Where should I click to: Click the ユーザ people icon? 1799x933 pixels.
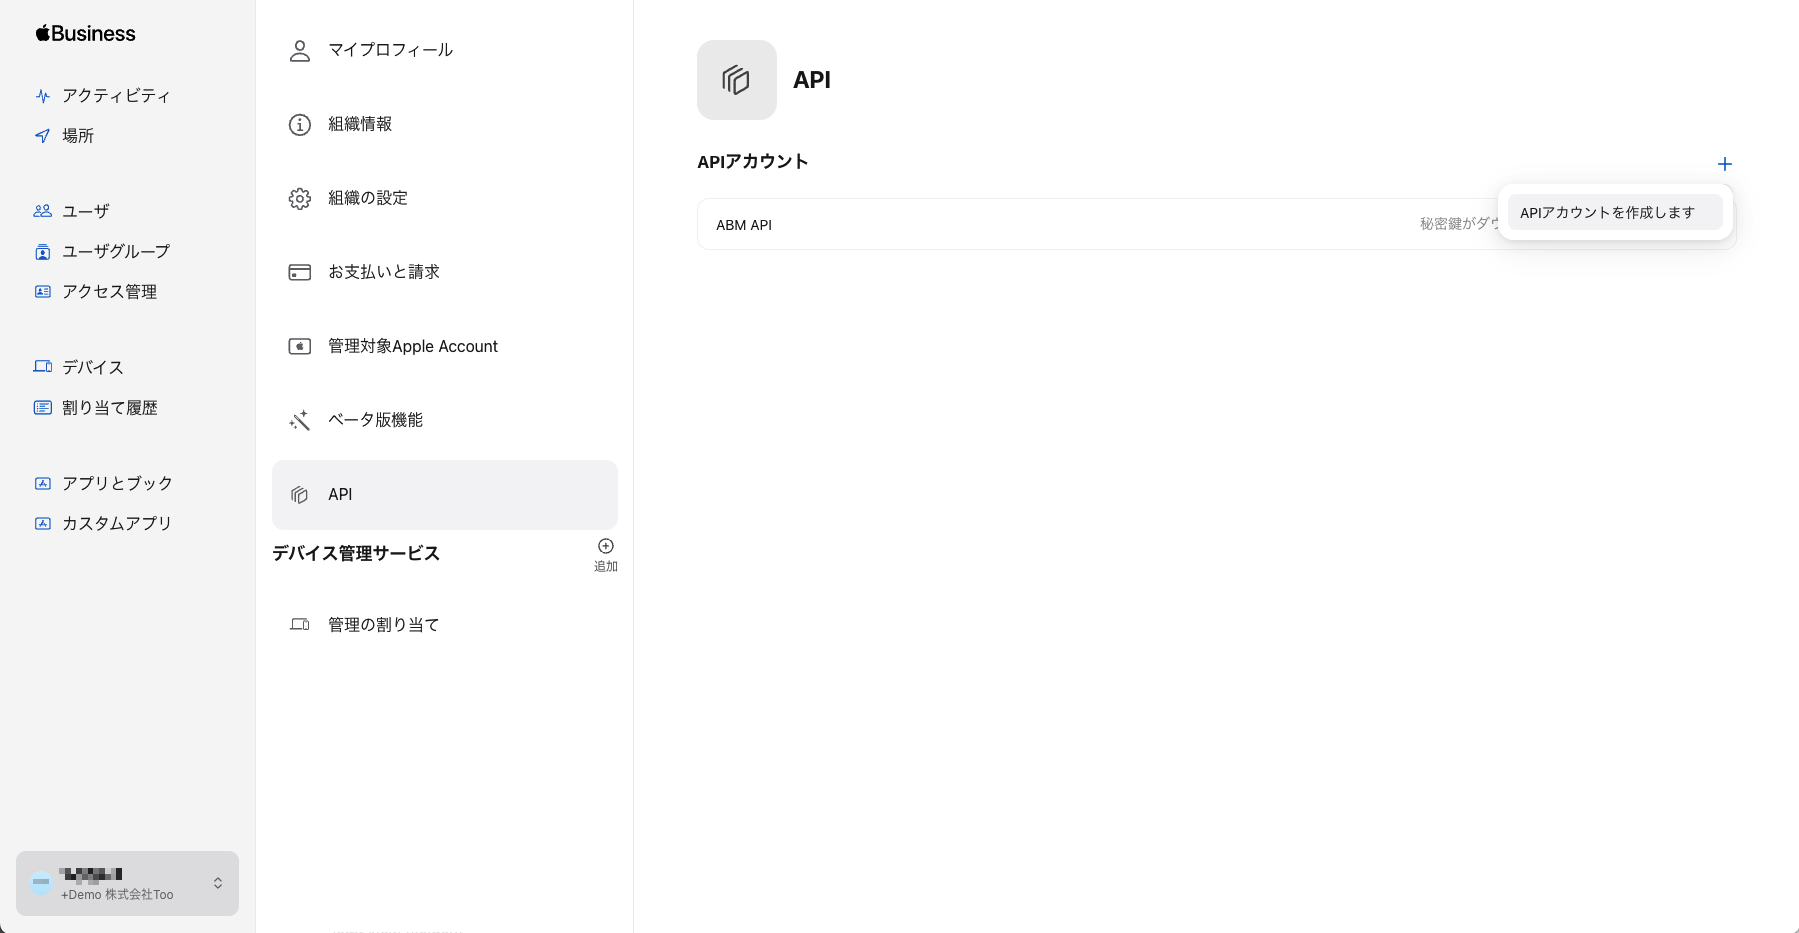(43, 211)
